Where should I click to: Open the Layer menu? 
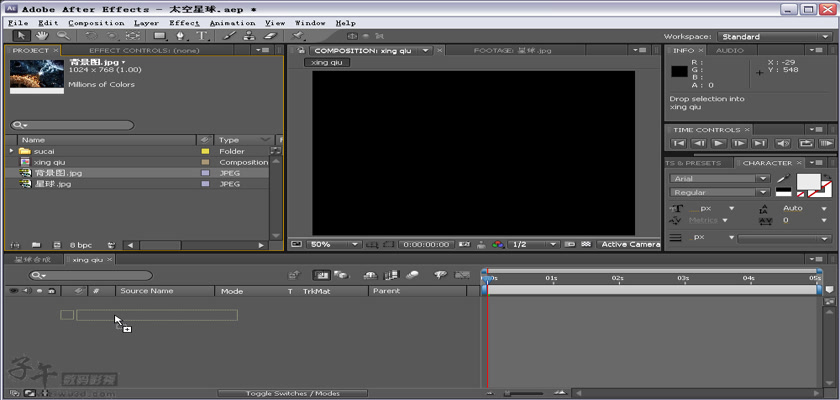click(x=146, y=23)
